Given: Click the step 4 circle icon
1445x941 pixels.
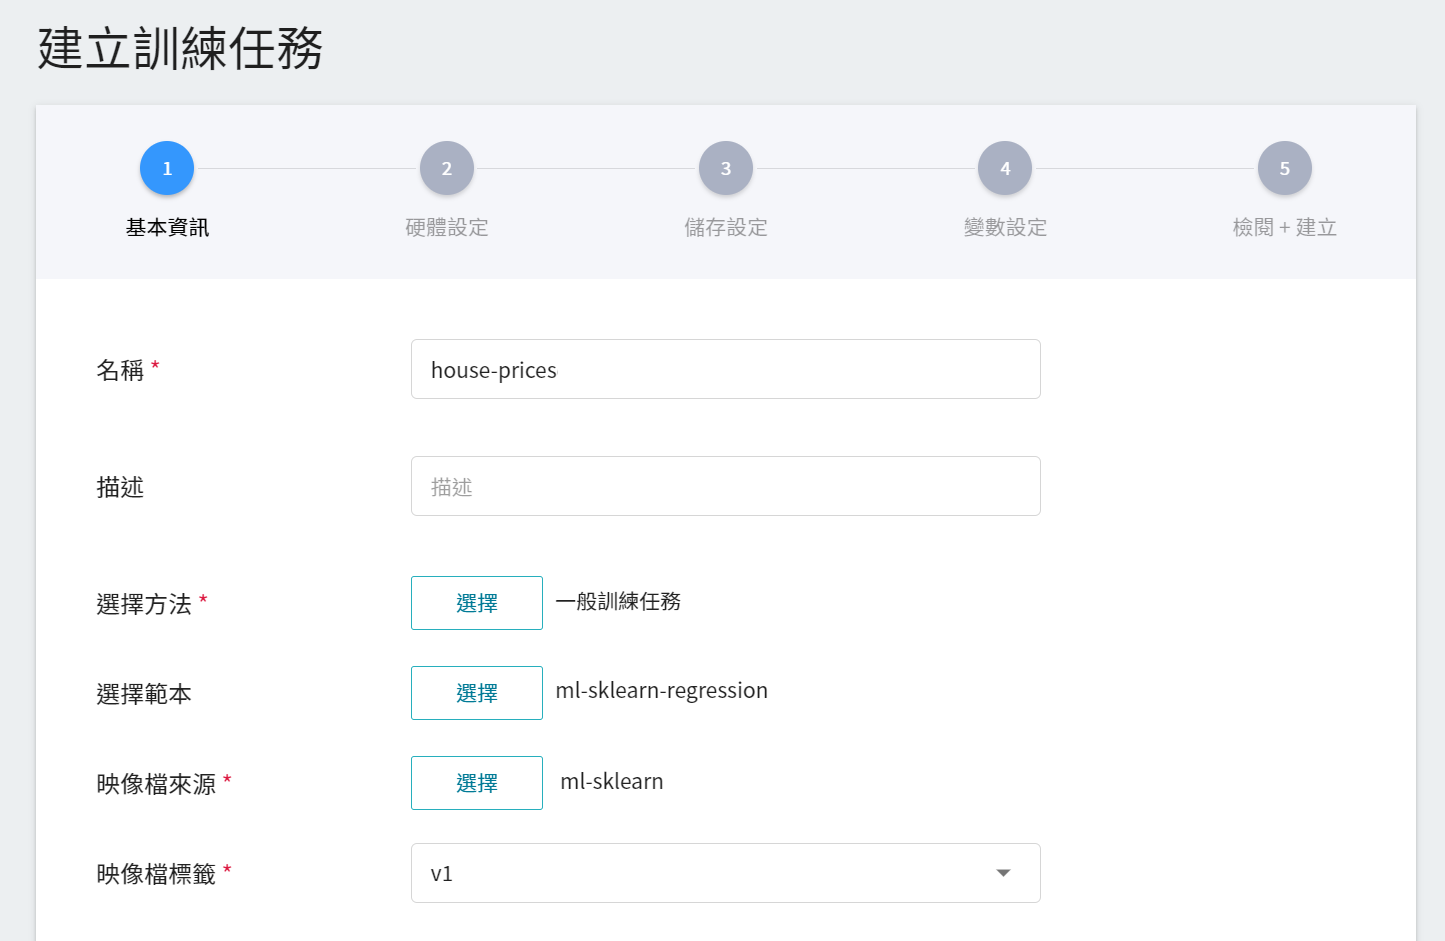Looking at the screenshot, I should (1005, 168).
